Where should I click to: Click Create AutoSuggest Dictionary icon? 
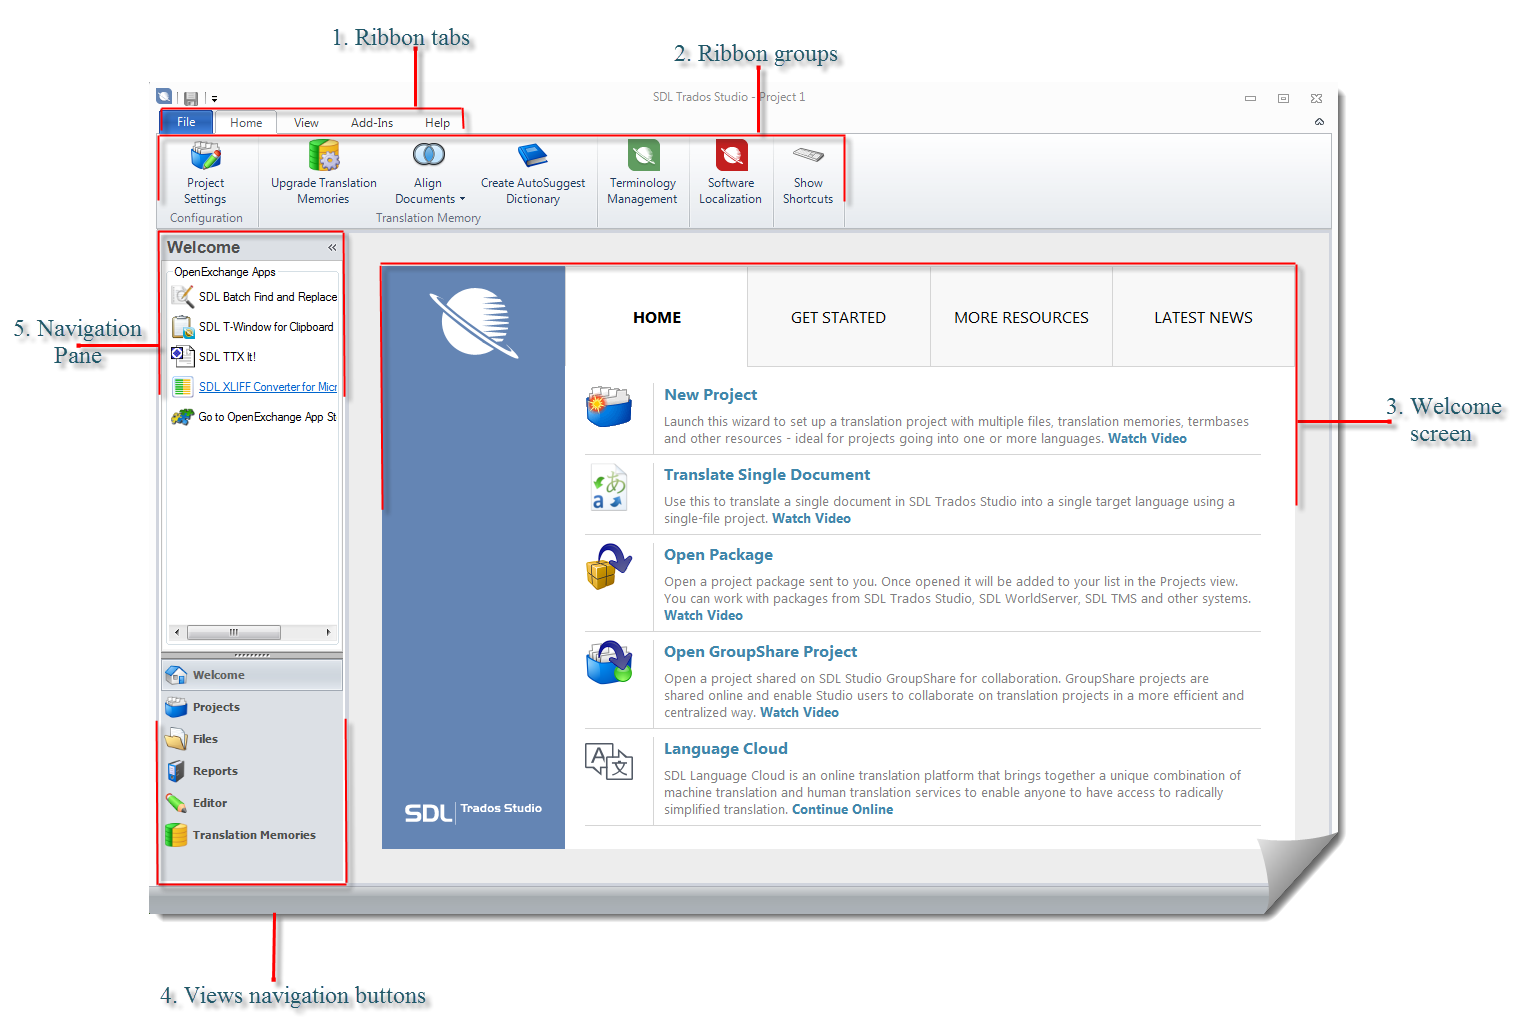(x=533, y=155)
